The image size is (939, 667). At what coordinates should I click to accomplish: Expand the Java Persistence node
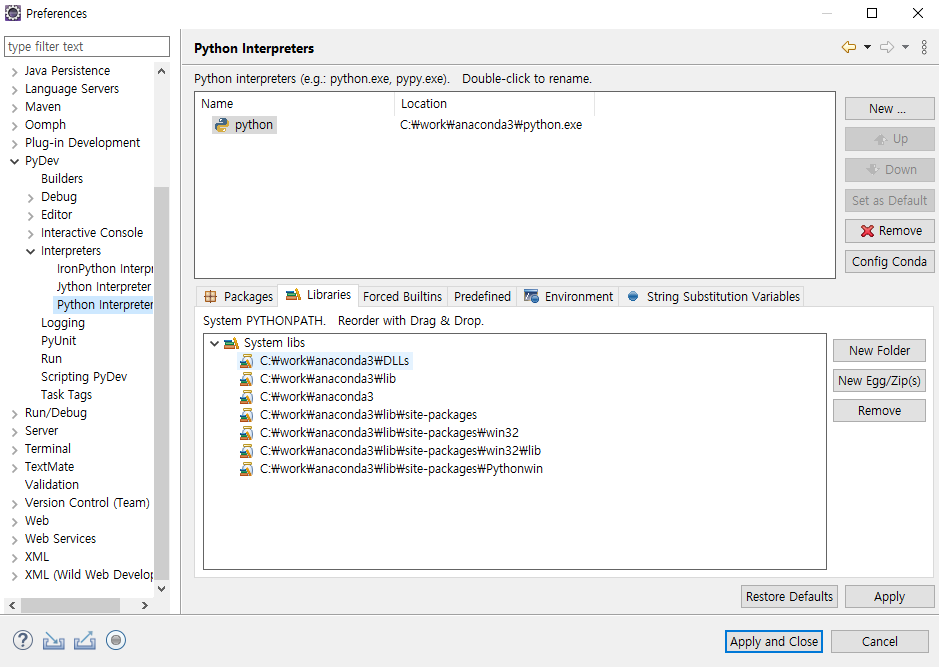click(14, 71)
